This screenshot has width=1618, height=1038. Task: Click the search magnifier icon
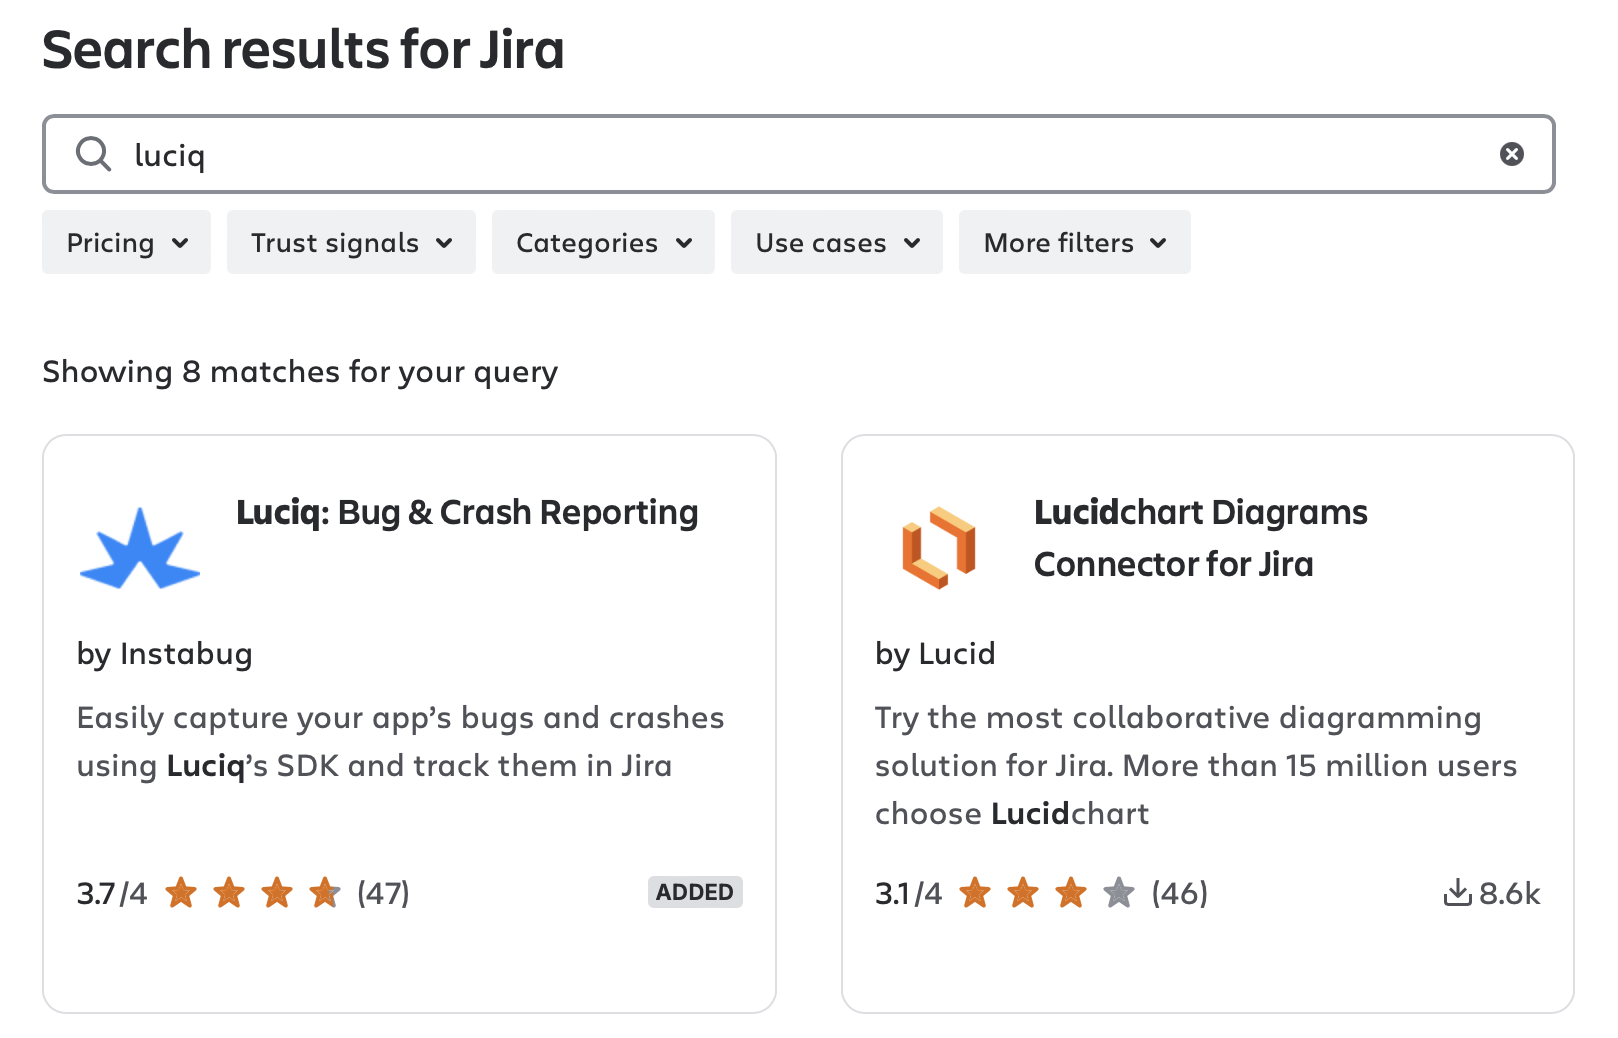(94, 154)
